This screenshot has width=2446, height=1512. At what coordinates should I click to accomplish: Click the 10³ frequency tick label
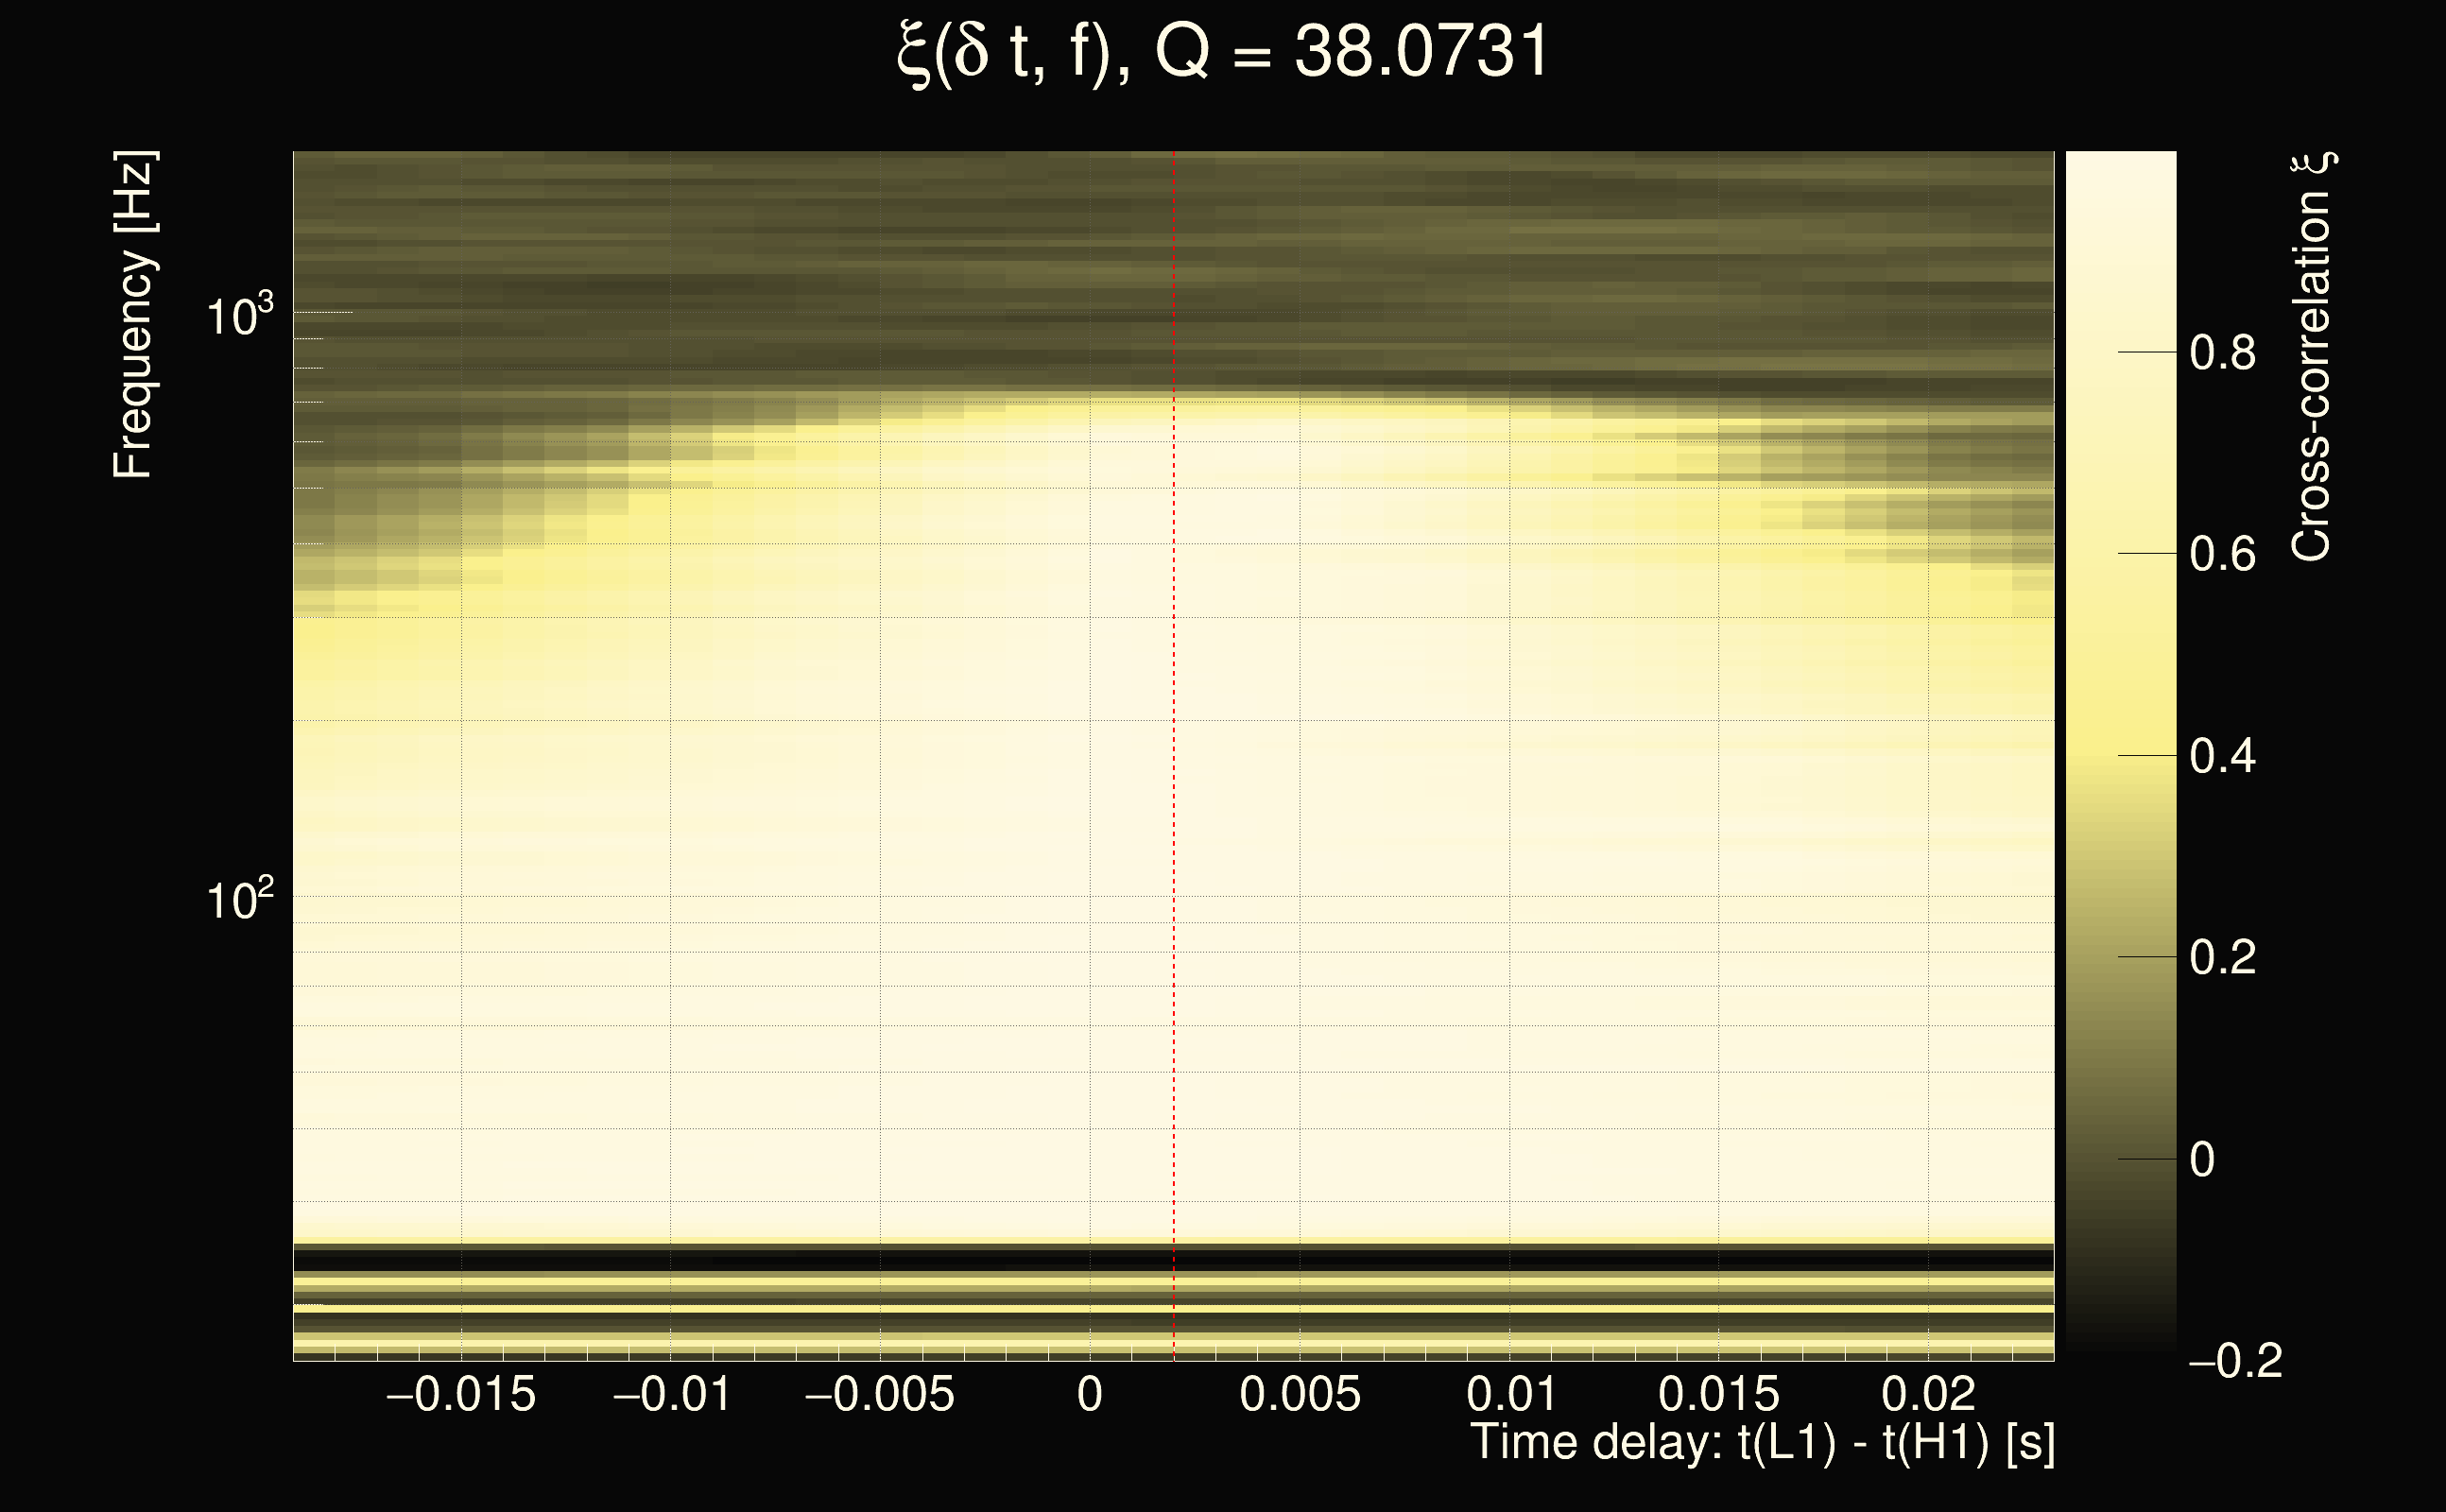pos(239,317)
